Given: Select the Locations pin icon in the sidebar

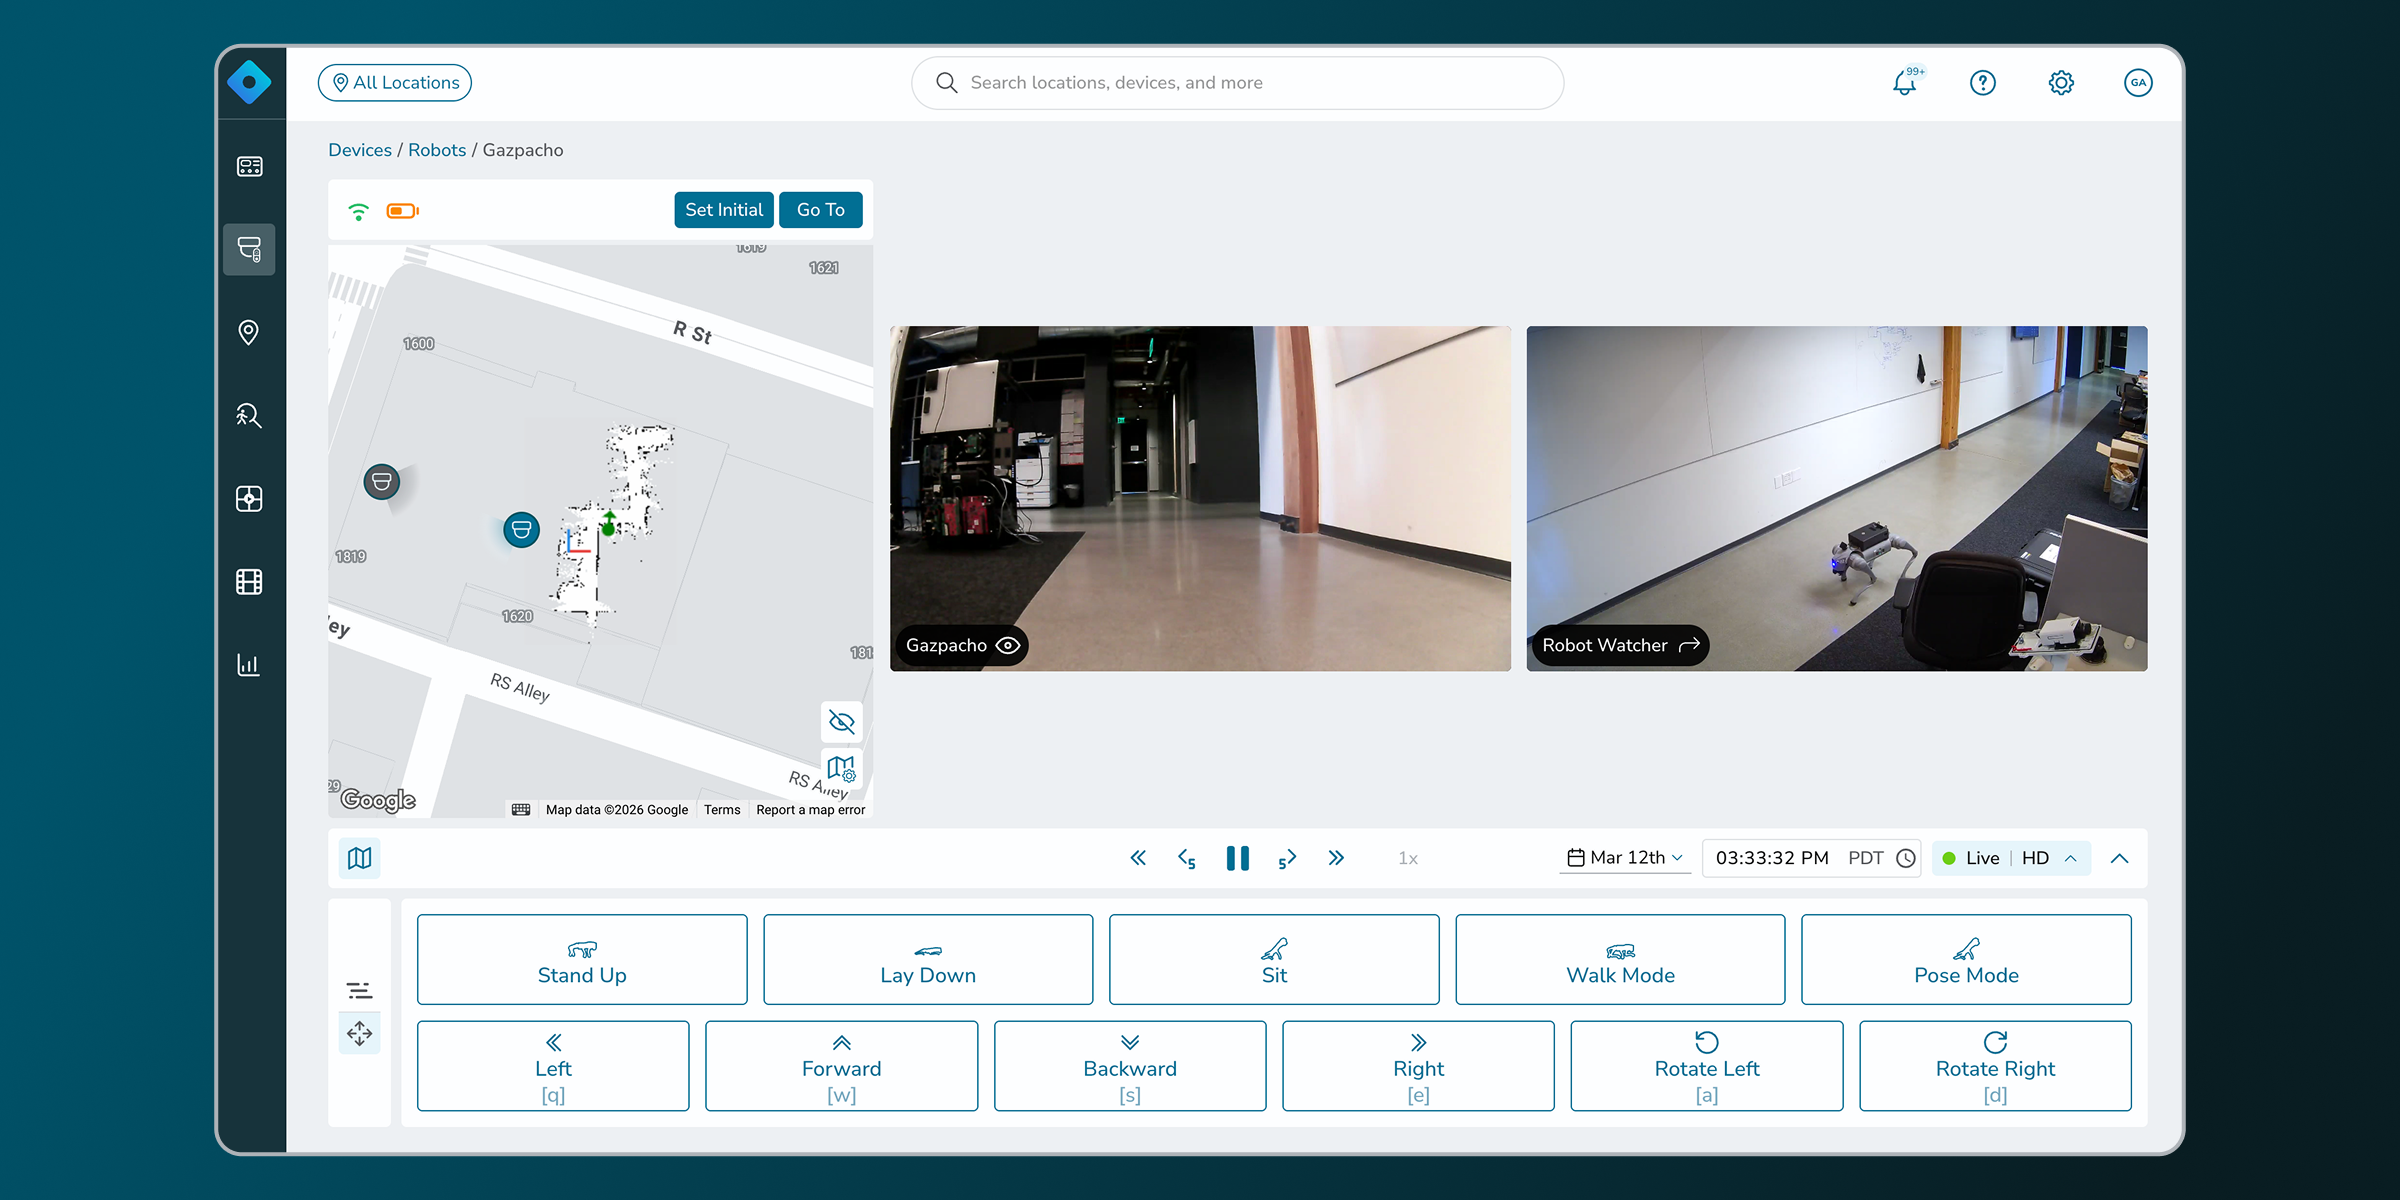Looking at the screenshot, I should tap(249, 332).
